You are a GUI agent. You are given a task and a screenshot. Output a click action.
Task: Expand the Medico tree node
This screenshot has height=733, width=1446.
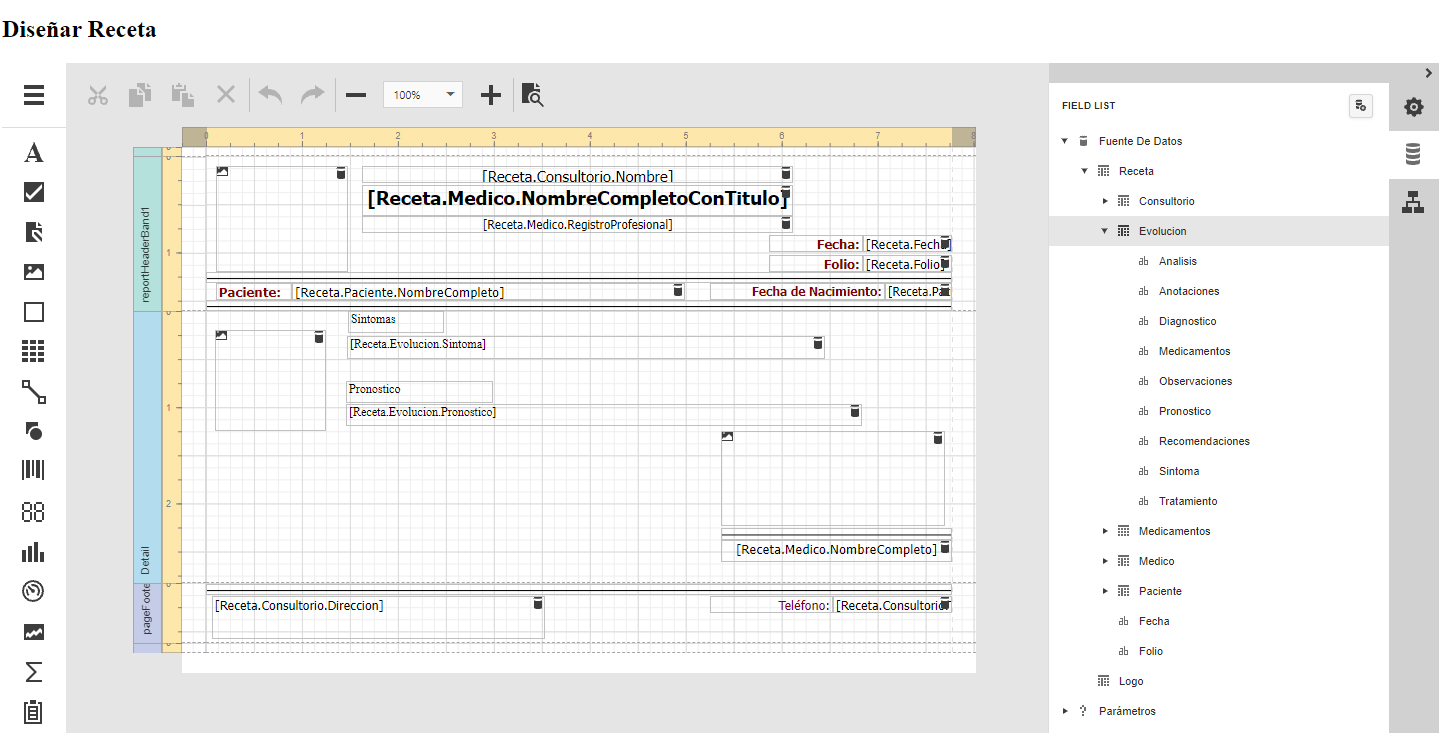(1105, 561)
